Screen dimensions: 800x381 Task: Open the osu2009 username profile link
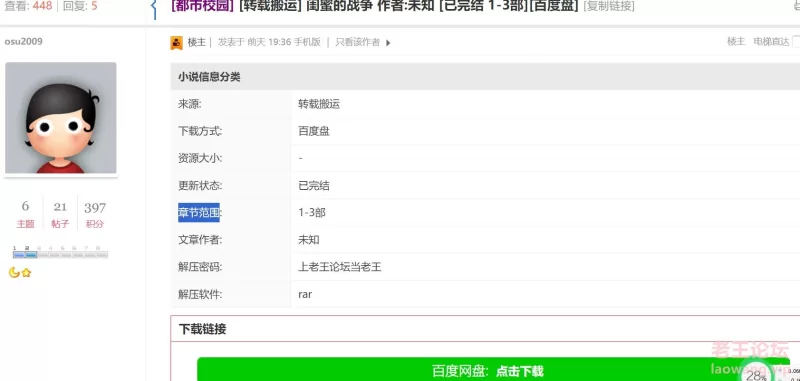pos(23,41)
